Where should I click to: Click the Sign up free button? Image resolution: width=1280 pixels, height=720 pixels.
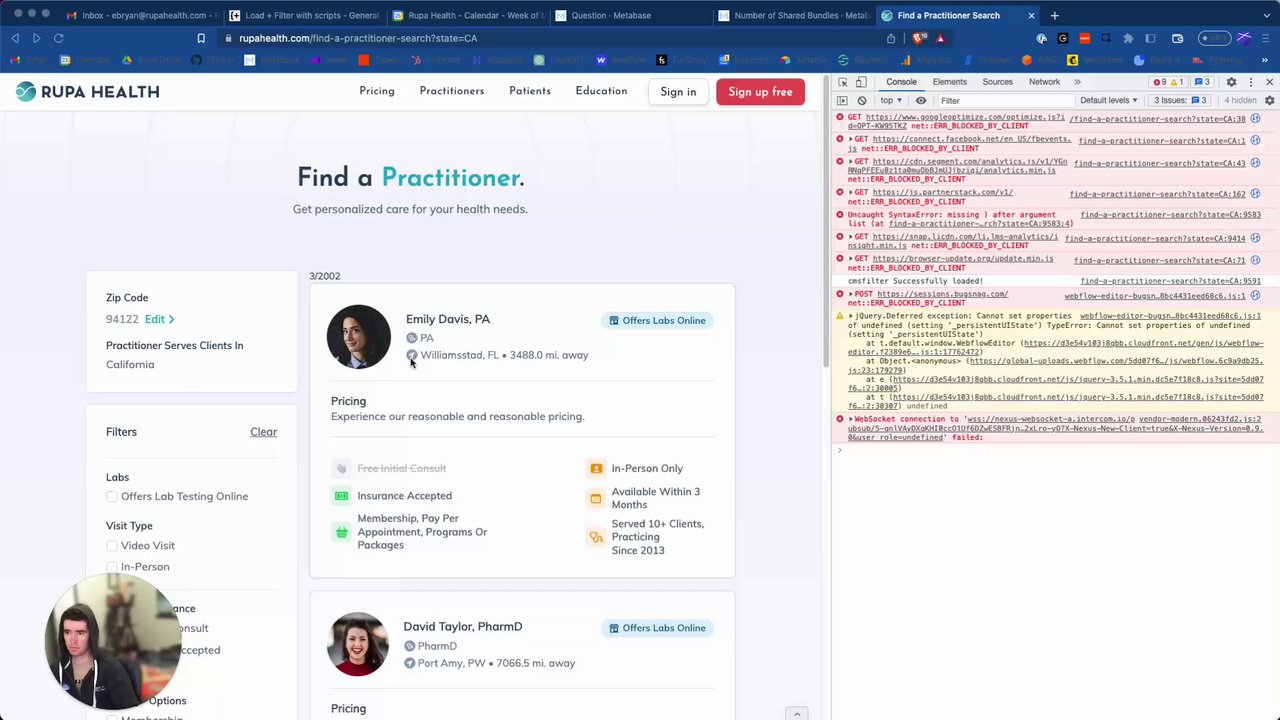click(x=760, y=92)
